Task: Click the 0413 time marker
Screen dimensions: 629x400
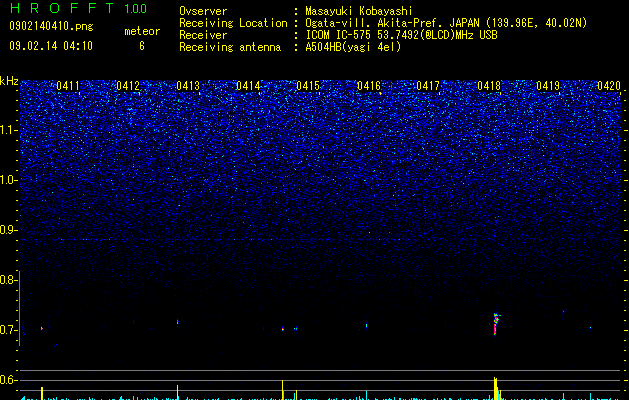Action: pyautogui.click(x=188, y=86)
